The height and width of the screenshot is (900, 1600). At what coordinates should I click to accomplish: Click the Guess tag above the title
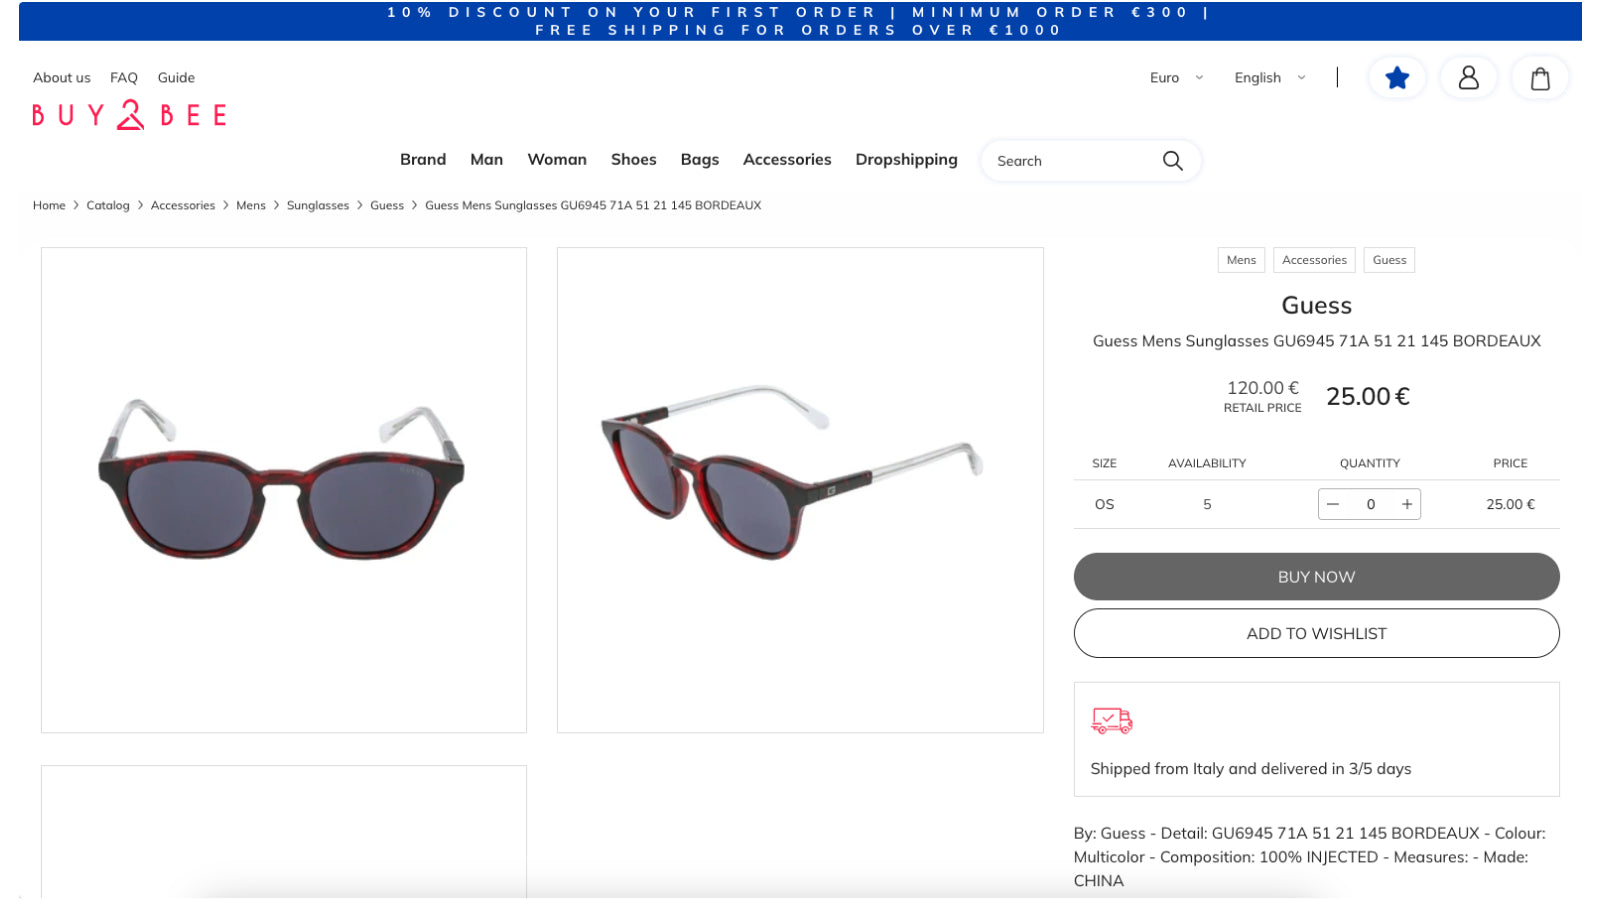[1389, 260]
